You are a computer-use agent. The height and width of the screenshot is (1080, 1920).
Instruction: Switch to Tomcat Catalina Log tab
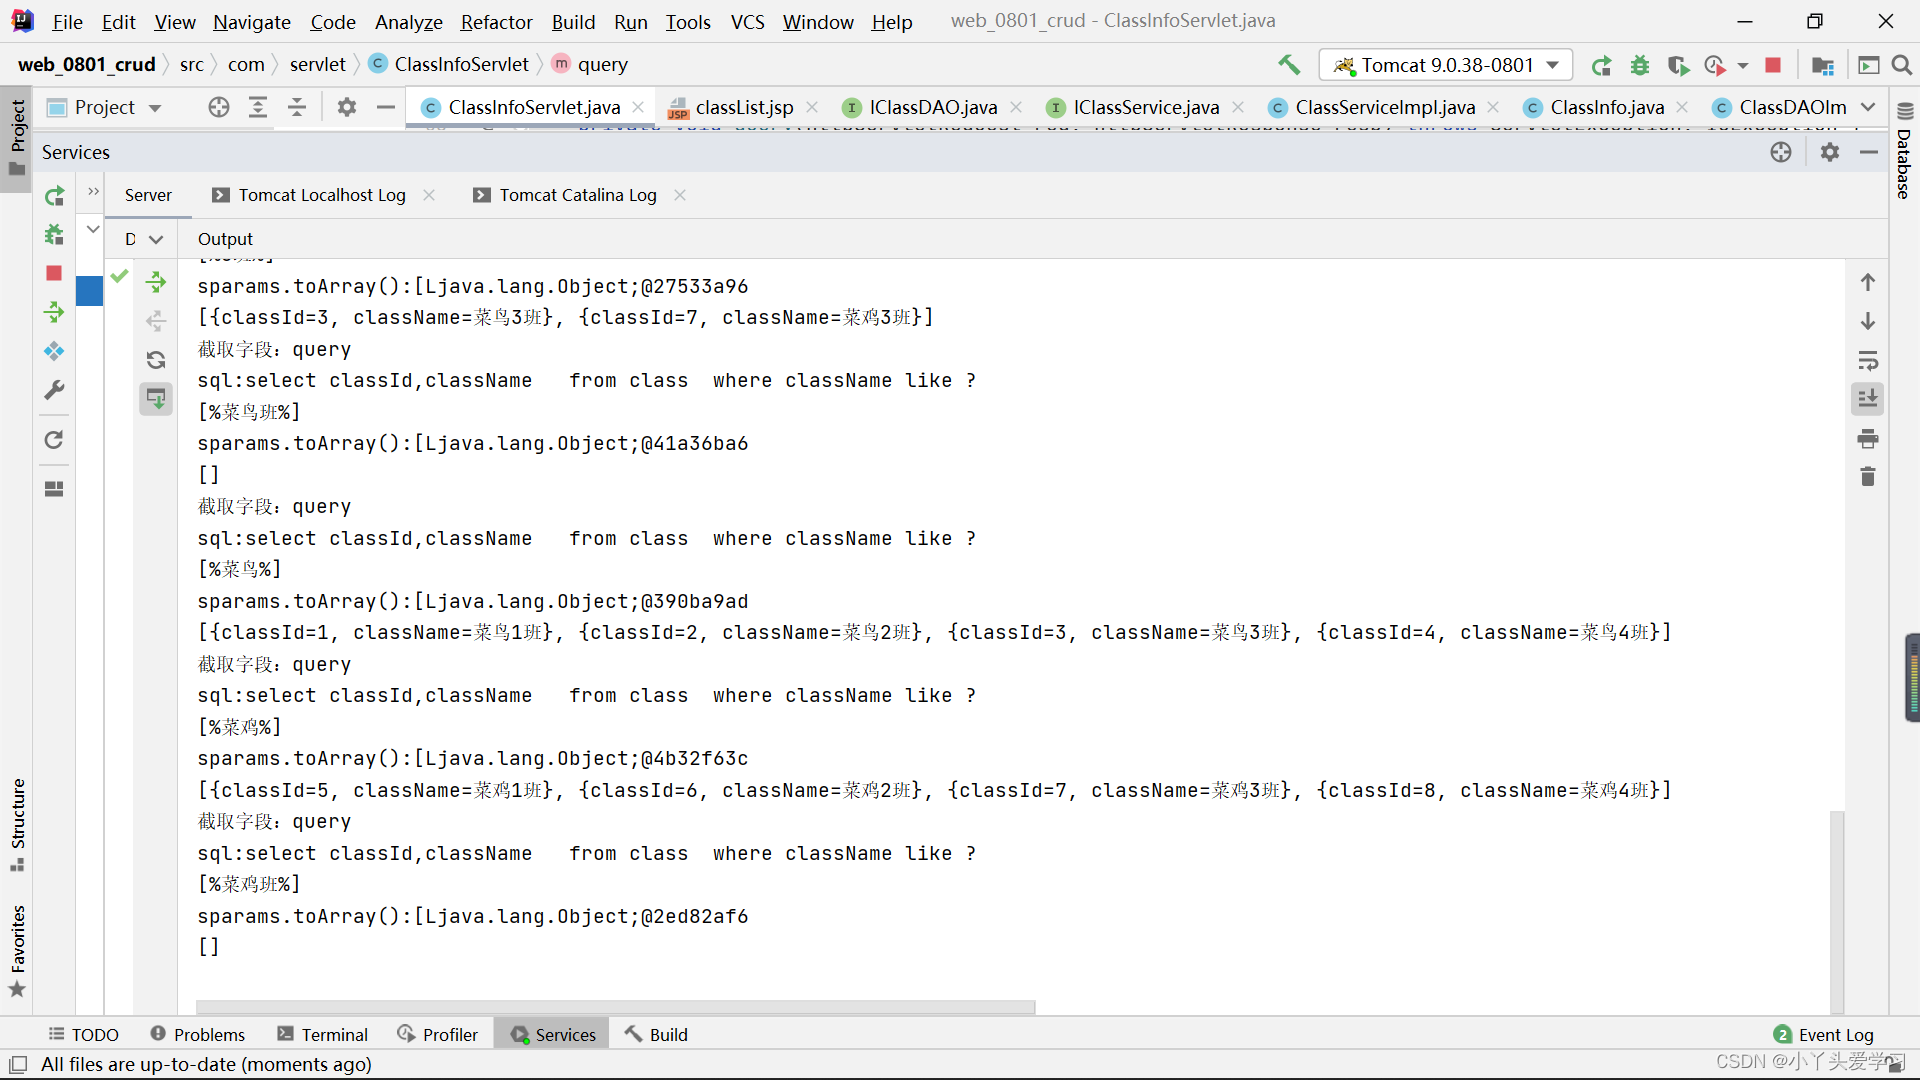pos(578,195)
